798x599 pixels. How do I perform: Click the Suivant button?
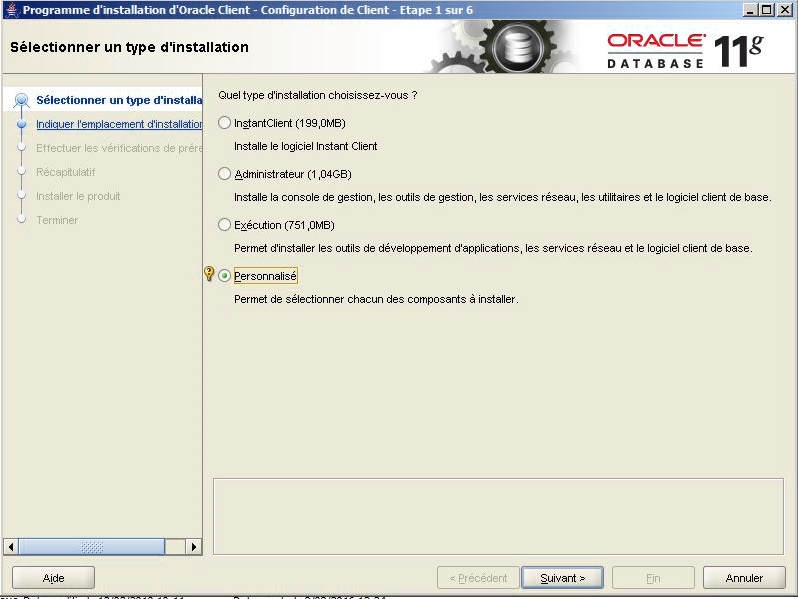[562, 578]
